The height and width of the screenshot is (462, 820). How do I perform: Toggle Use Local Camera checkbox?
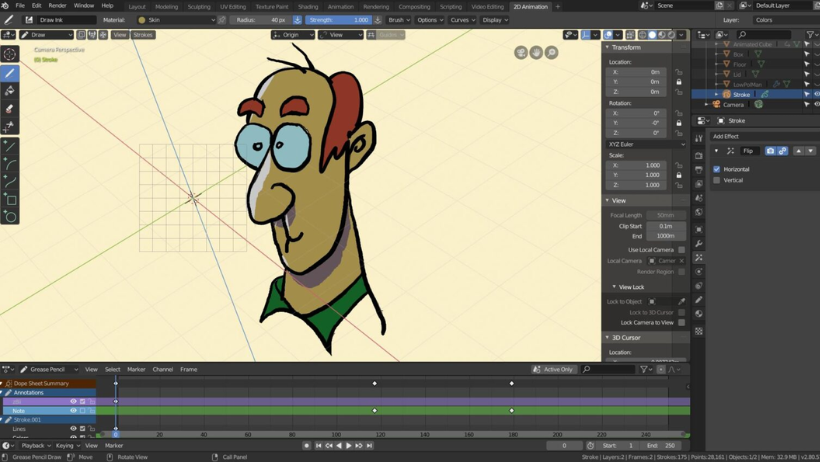(x=681, y=250)
